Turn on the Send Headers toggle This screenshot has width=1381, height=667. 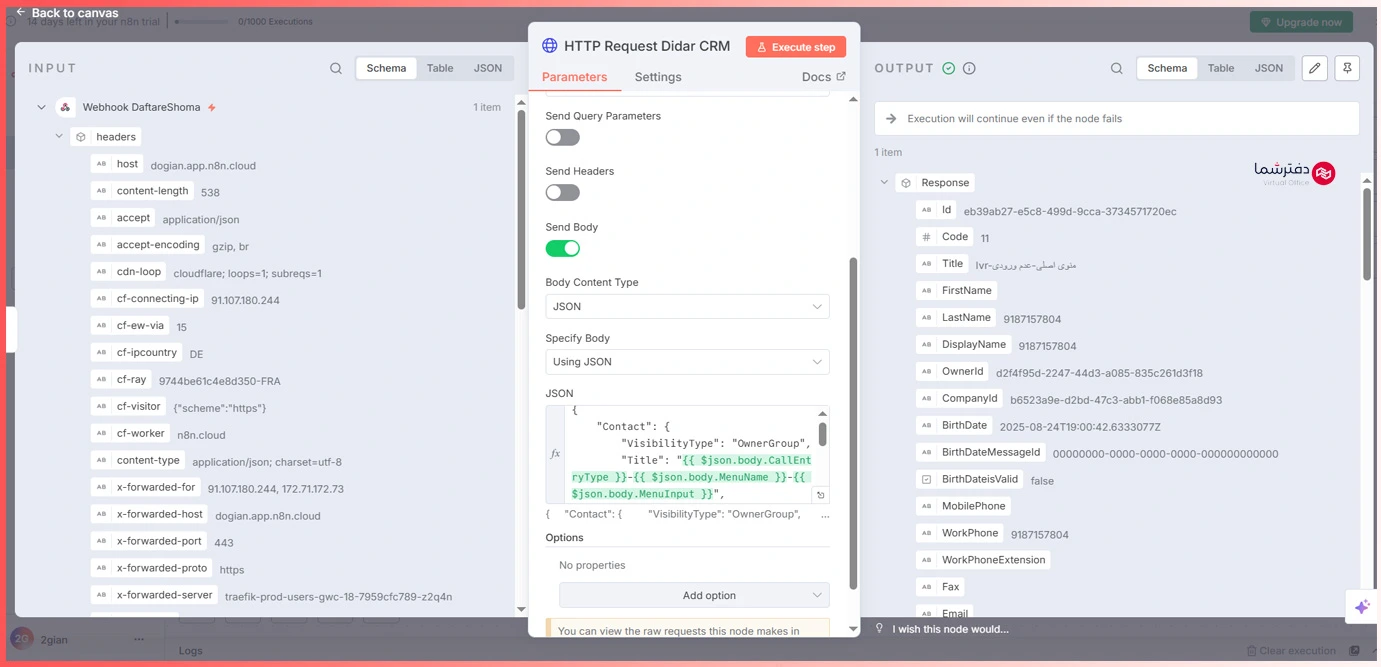pyautogui.click(x=562, y=192)
